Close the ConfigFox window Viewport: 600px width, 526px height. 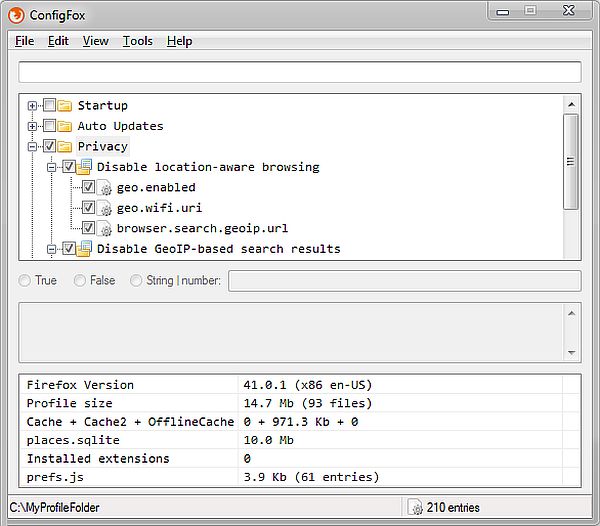pyautogui.click(x=569, y=11)
